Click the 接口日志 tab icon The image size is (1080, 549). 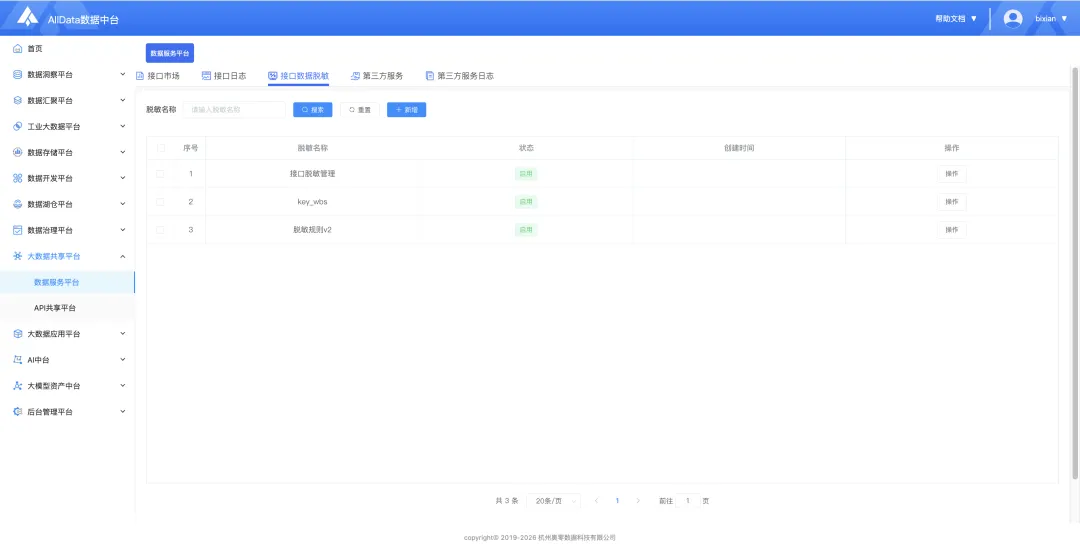click(206, 76)
